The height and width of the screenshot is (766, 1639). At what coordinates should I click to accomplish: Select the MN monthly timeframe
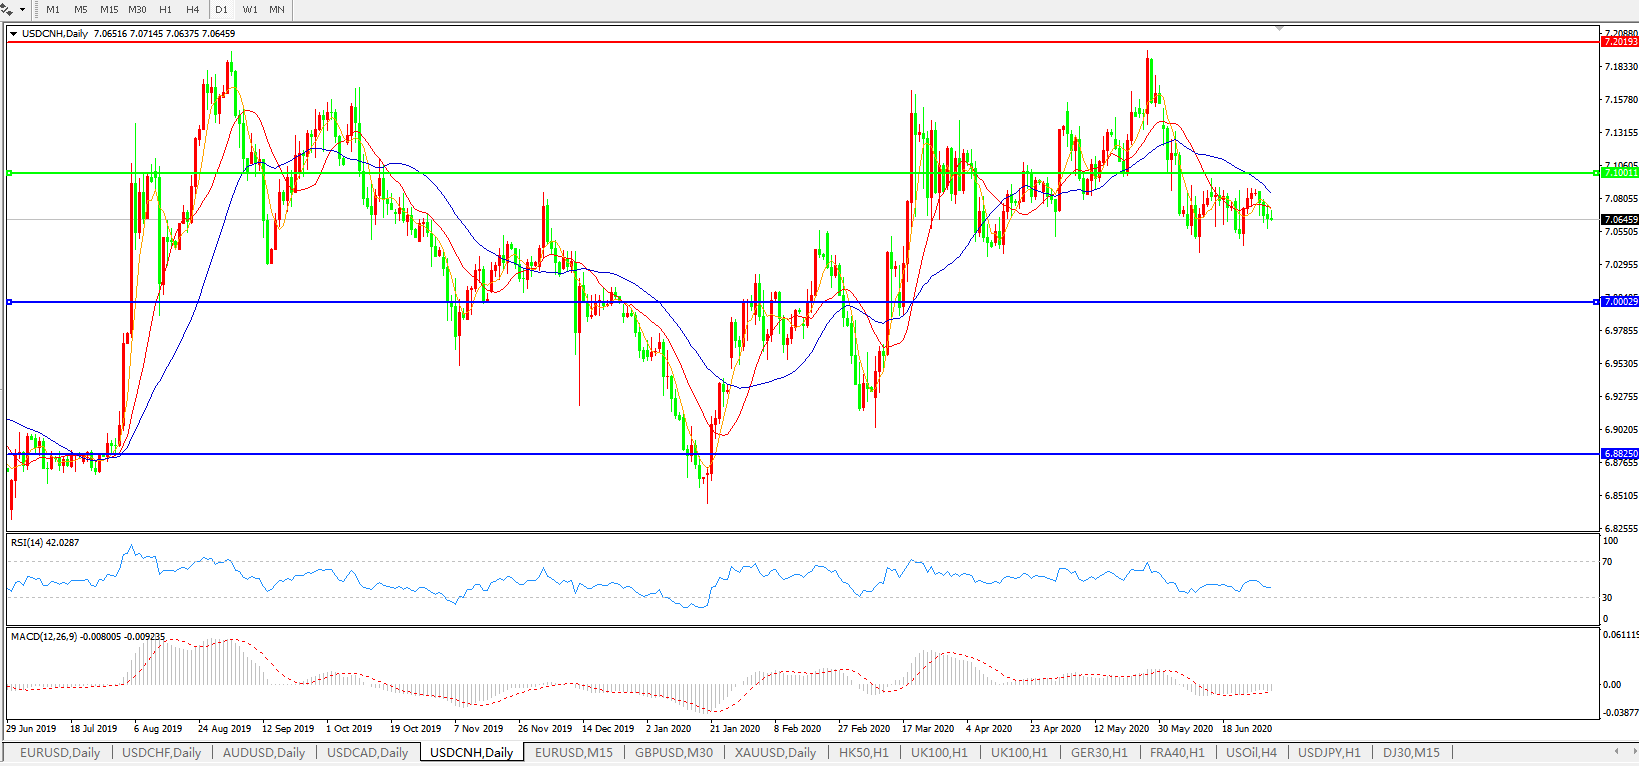click(x=277, y=9)
